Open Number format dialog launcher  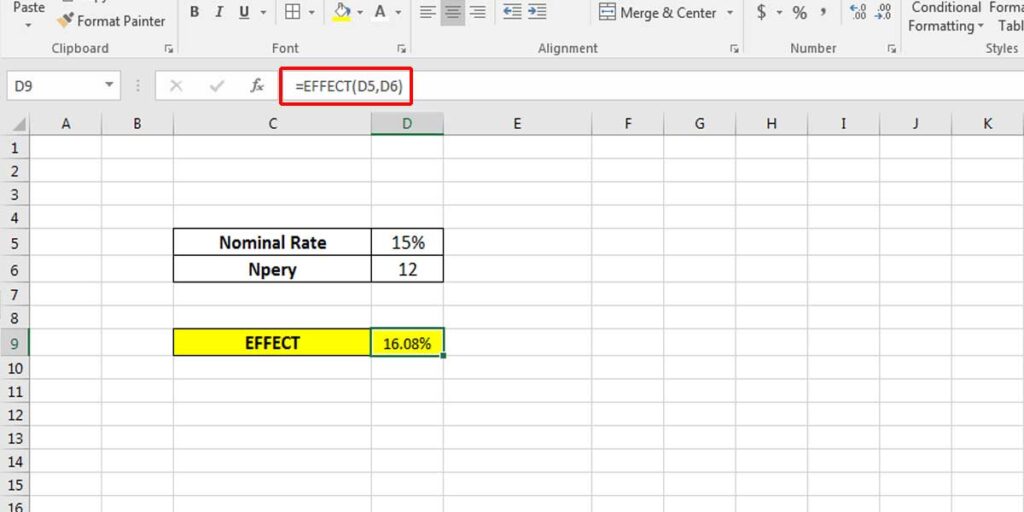891,48
